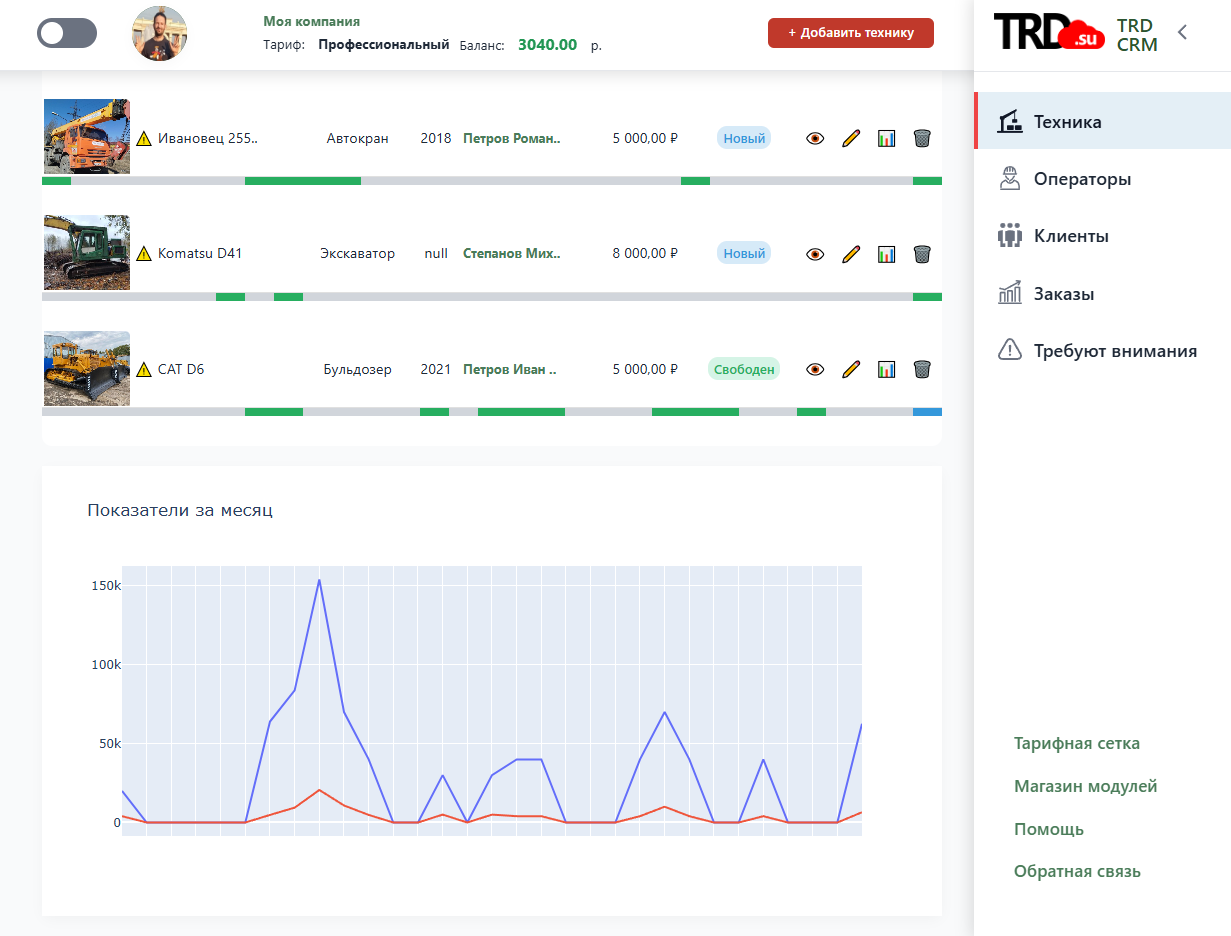
Task: Click the blue segment on CAT D6 timeline
Action: tap(927, 412)
